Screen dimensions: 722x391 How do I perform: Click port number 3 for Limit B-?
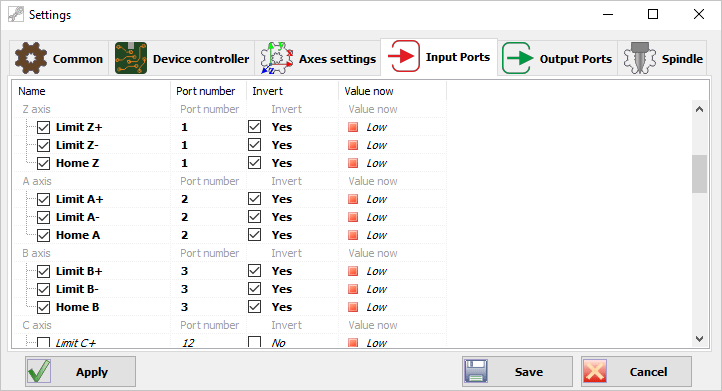click(x=184, y=289)
